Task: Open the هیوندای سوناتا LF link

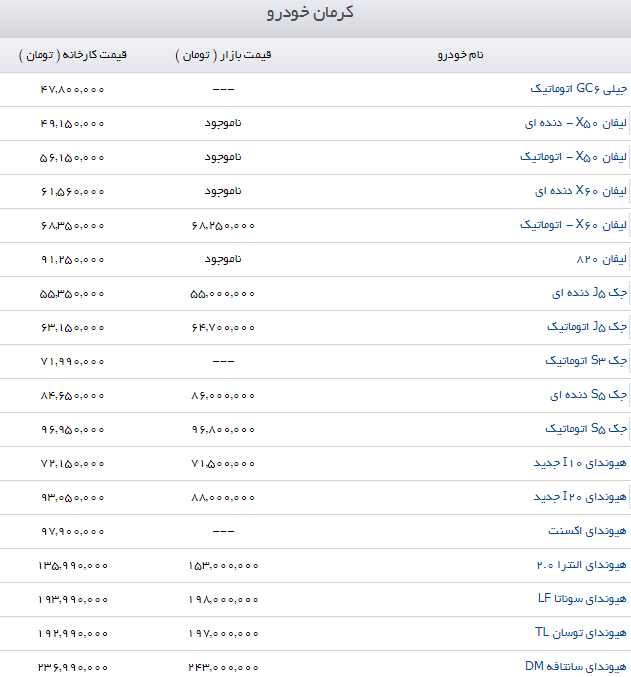Action: click(x=582, y=599)
